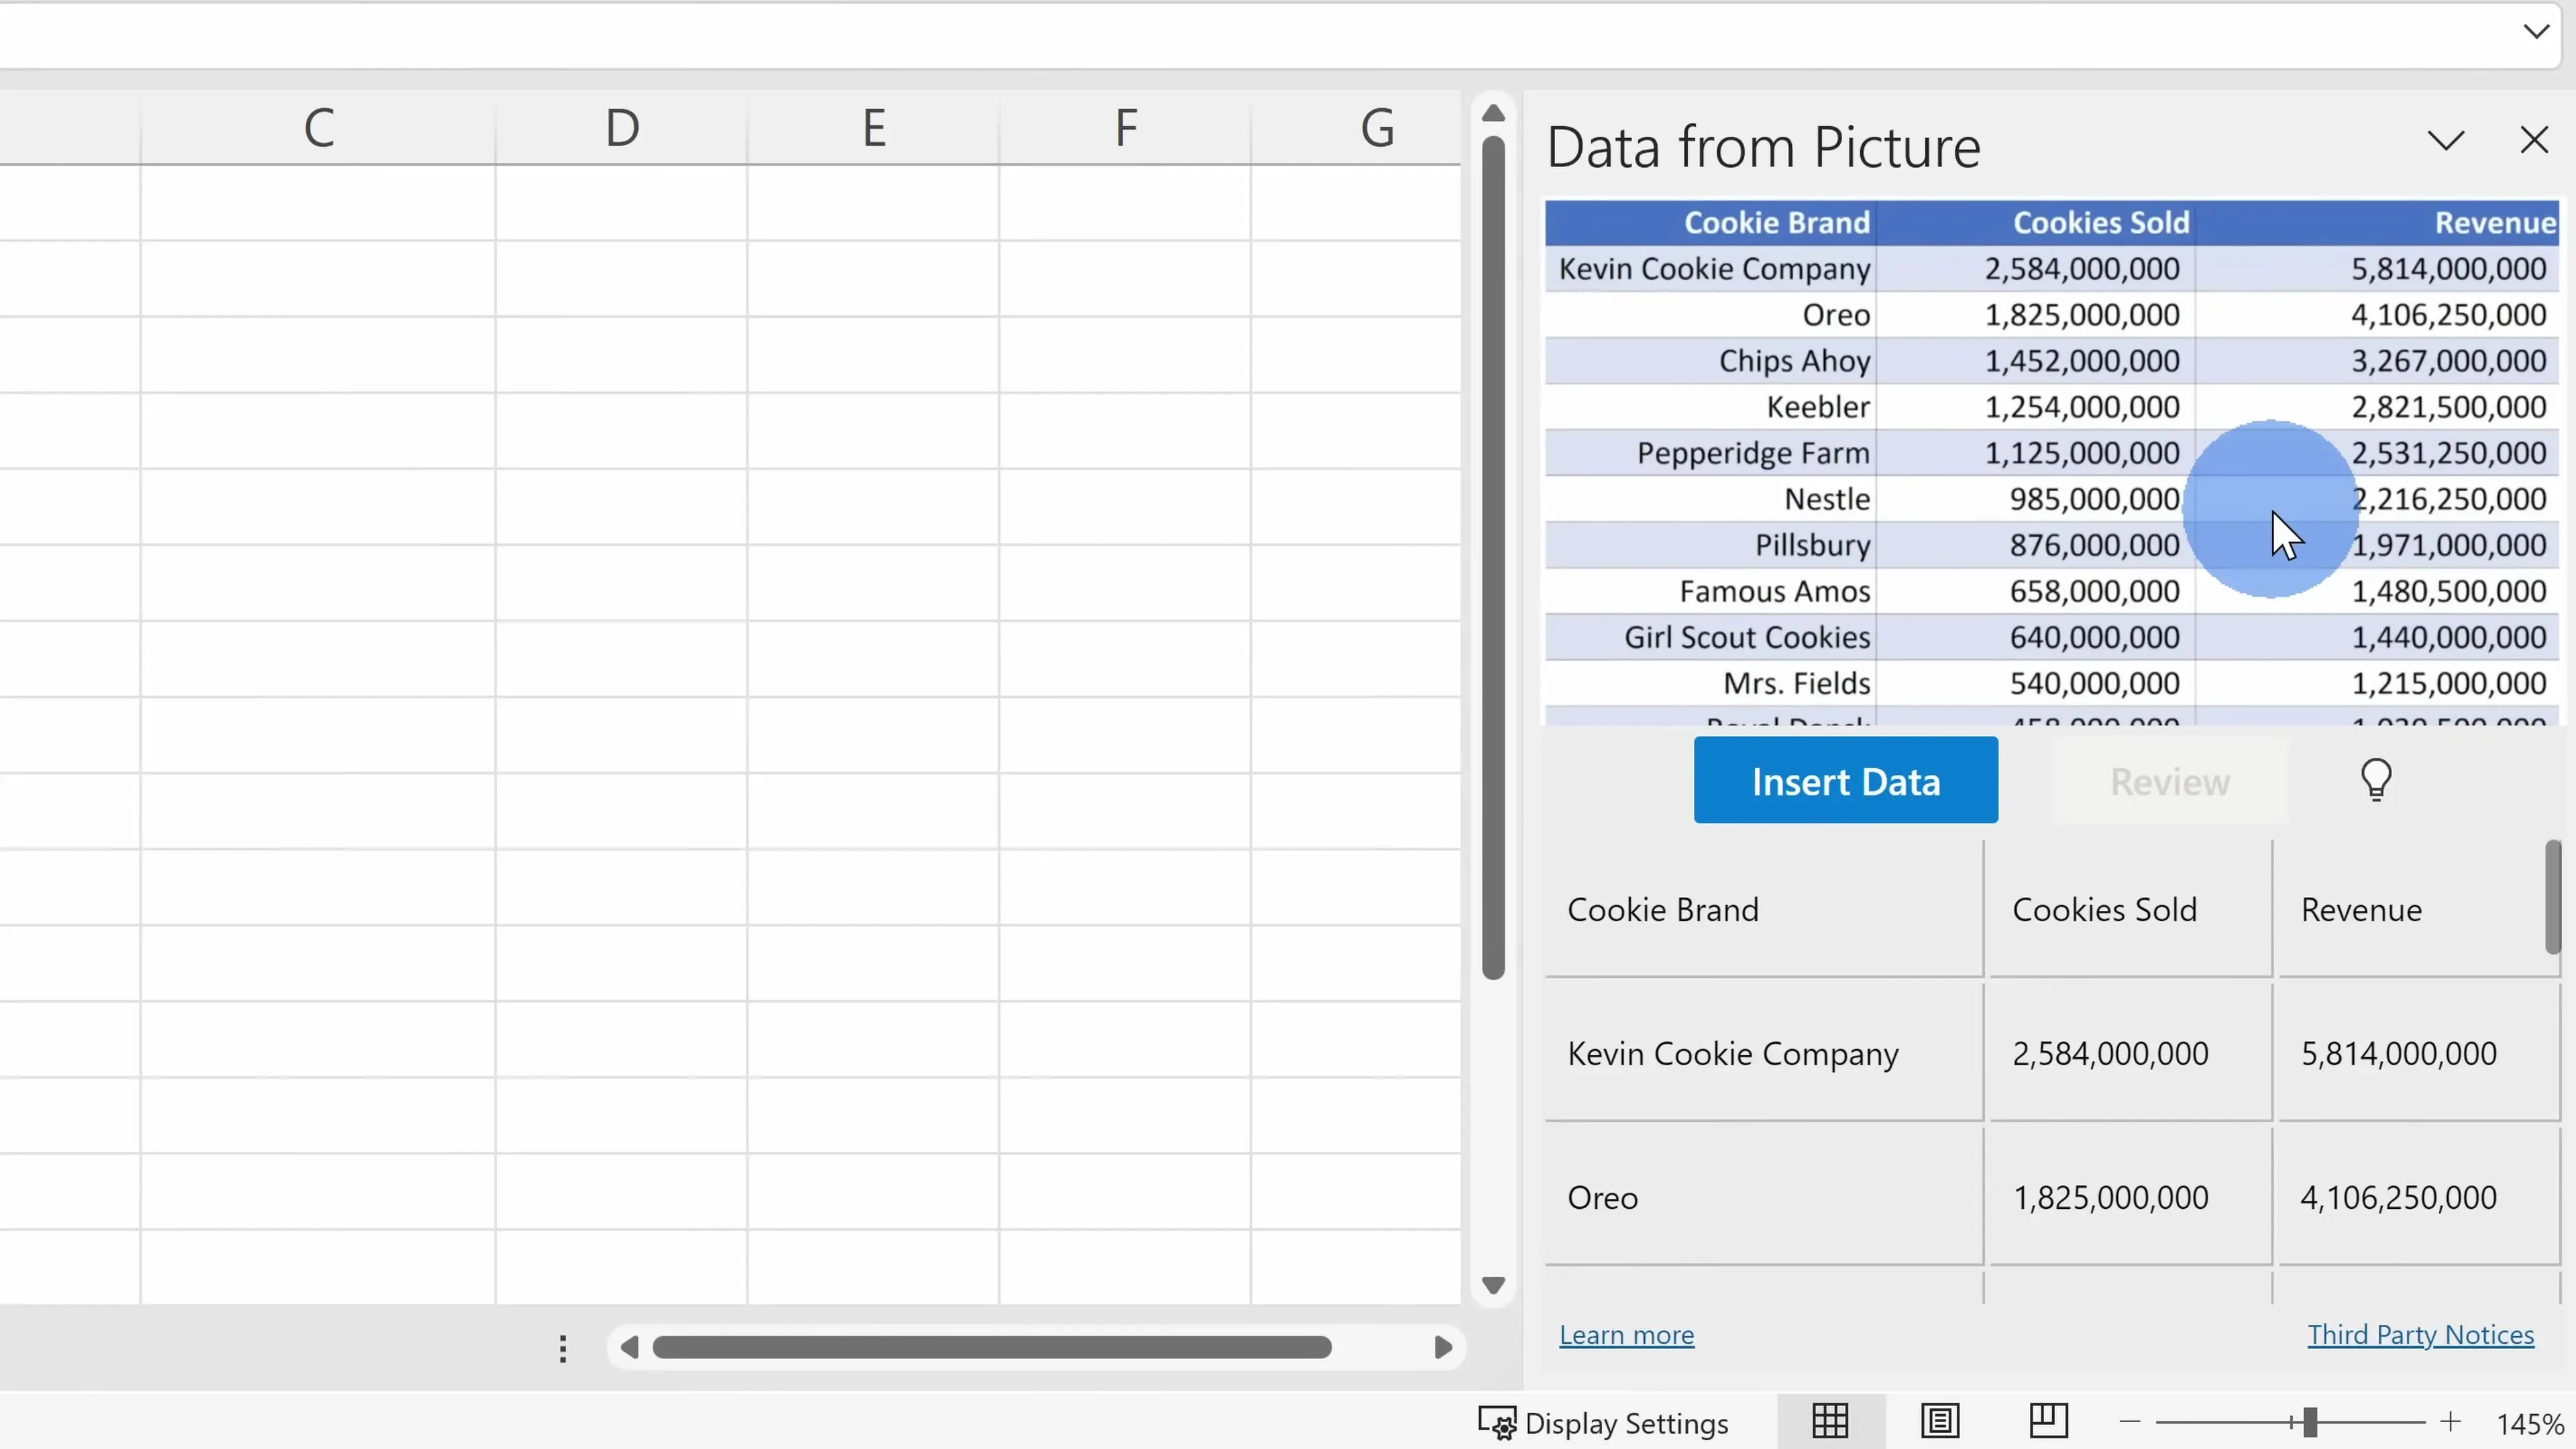Click the Cookies Sold preview header cell
Viewport: 2576px width, 1449px height.
[2130, 909]
